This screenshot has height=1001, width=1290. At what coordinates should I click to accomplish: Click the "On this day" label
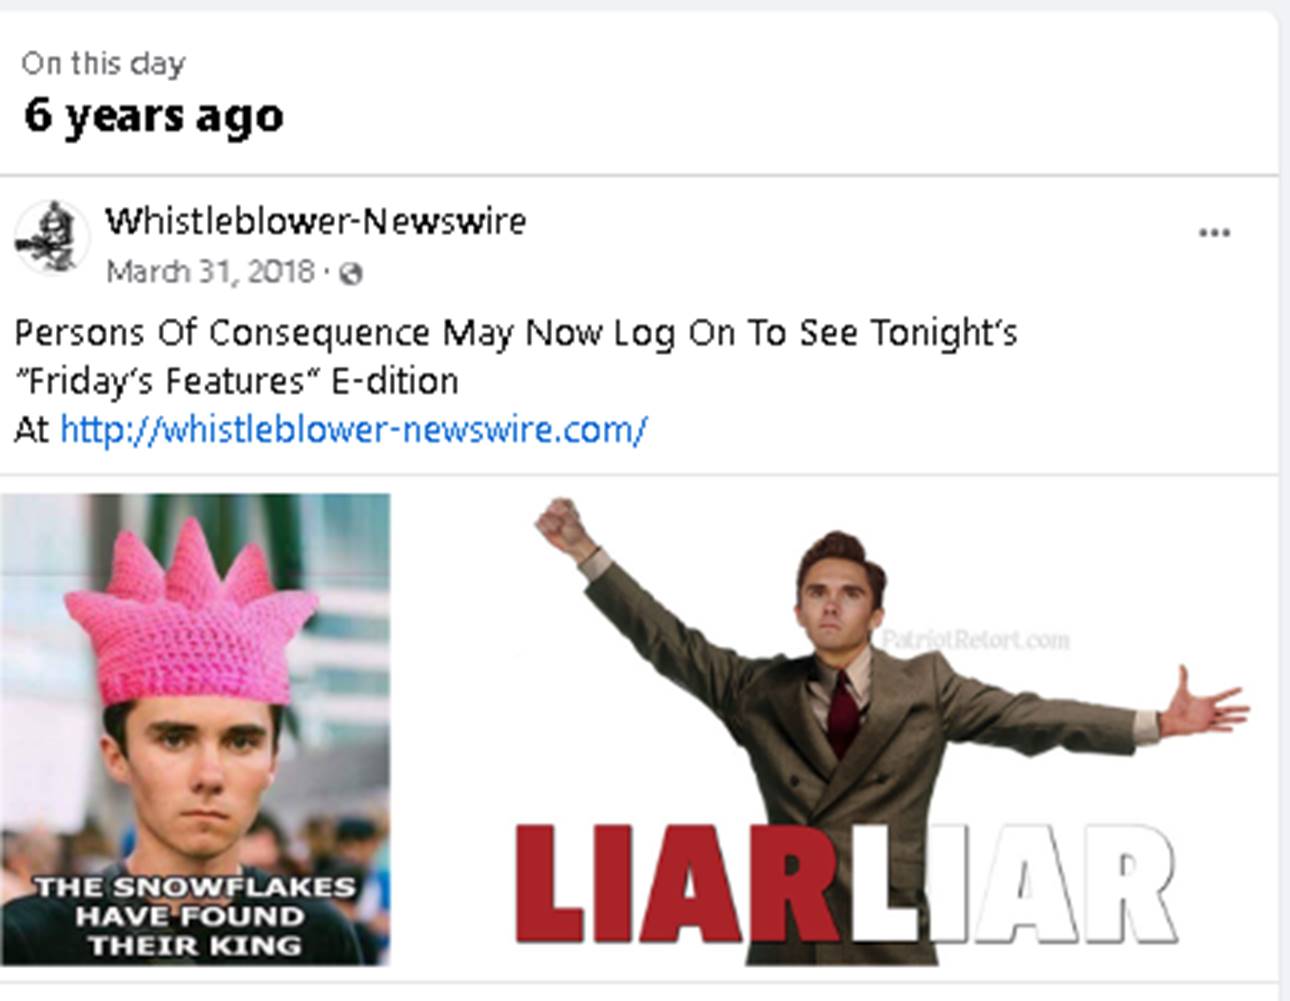[103, 63]
